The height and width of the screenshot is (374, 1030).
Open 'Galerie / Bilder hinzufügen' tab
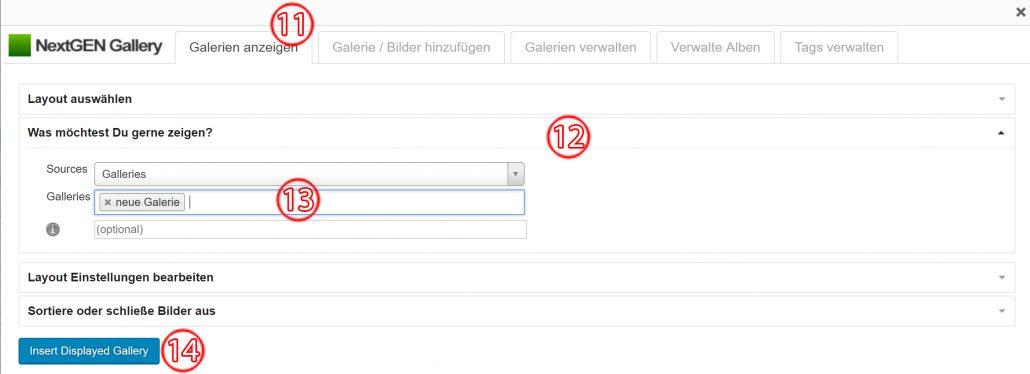(411, 47)
